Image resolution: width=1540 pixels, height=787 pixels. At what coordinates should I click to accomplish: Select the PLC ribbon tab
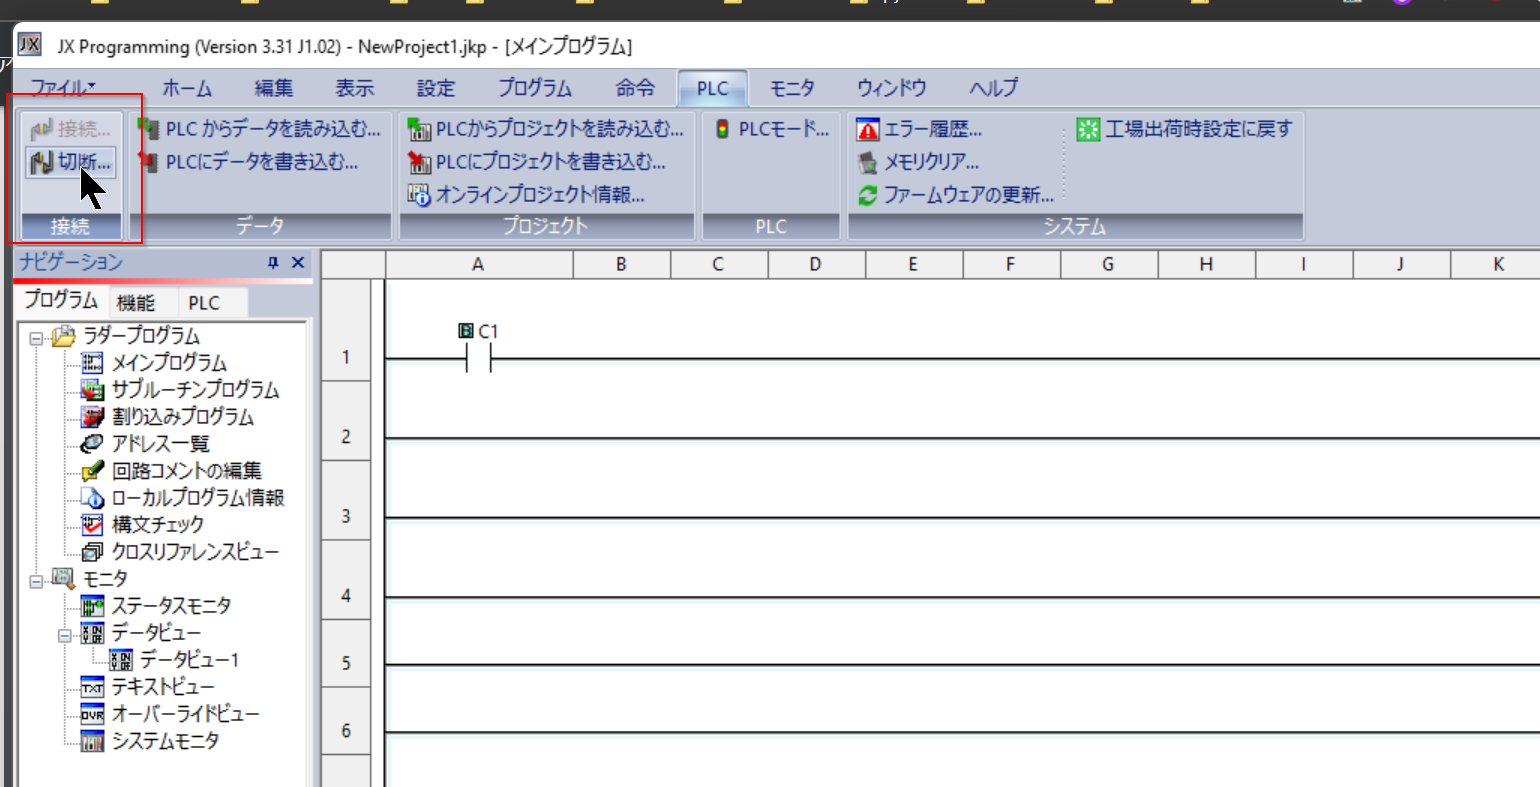click(x=713, y=88)
